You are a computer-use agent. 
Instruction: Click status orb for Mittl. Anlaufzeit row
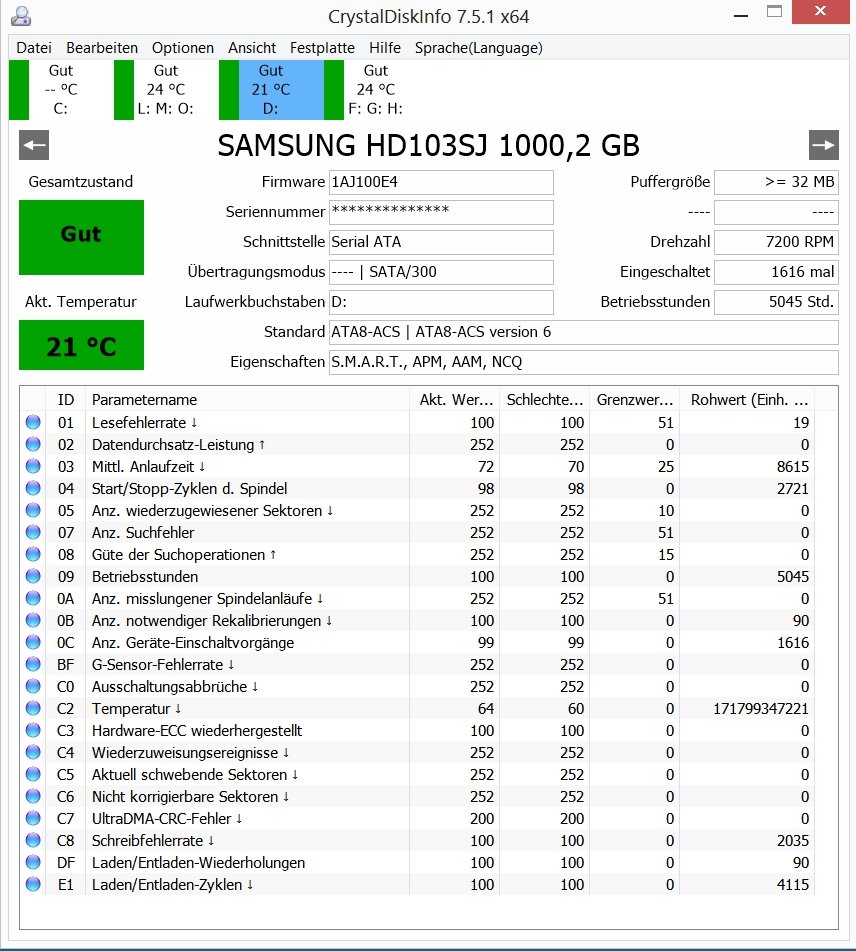point(33,466)
